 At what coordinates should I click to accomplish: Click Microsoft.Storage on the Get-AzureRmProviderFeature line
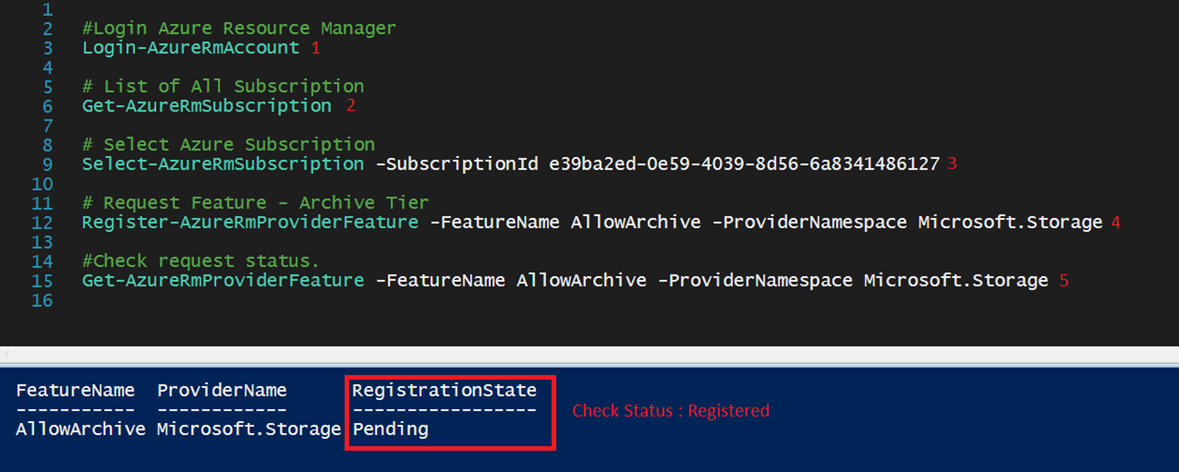956,280
